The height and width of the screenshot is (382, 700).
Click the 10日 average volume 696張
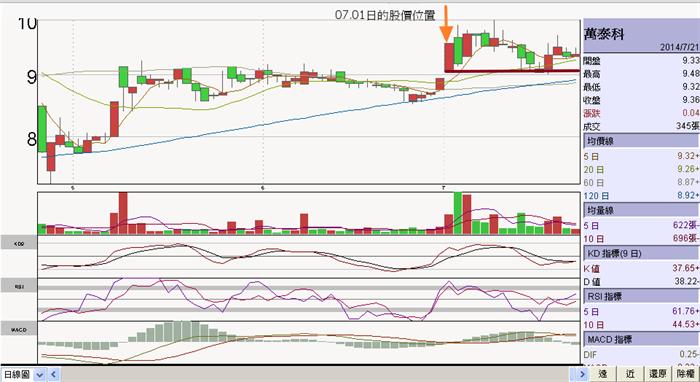(687, 239)
